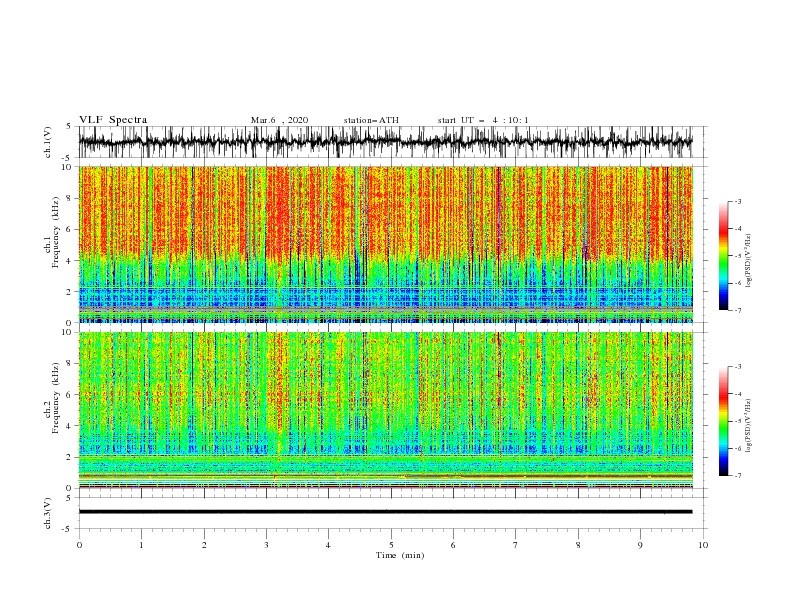Click the time axis tick label "7"
This screenshot has height=612, width=792.
click(516, 545)
